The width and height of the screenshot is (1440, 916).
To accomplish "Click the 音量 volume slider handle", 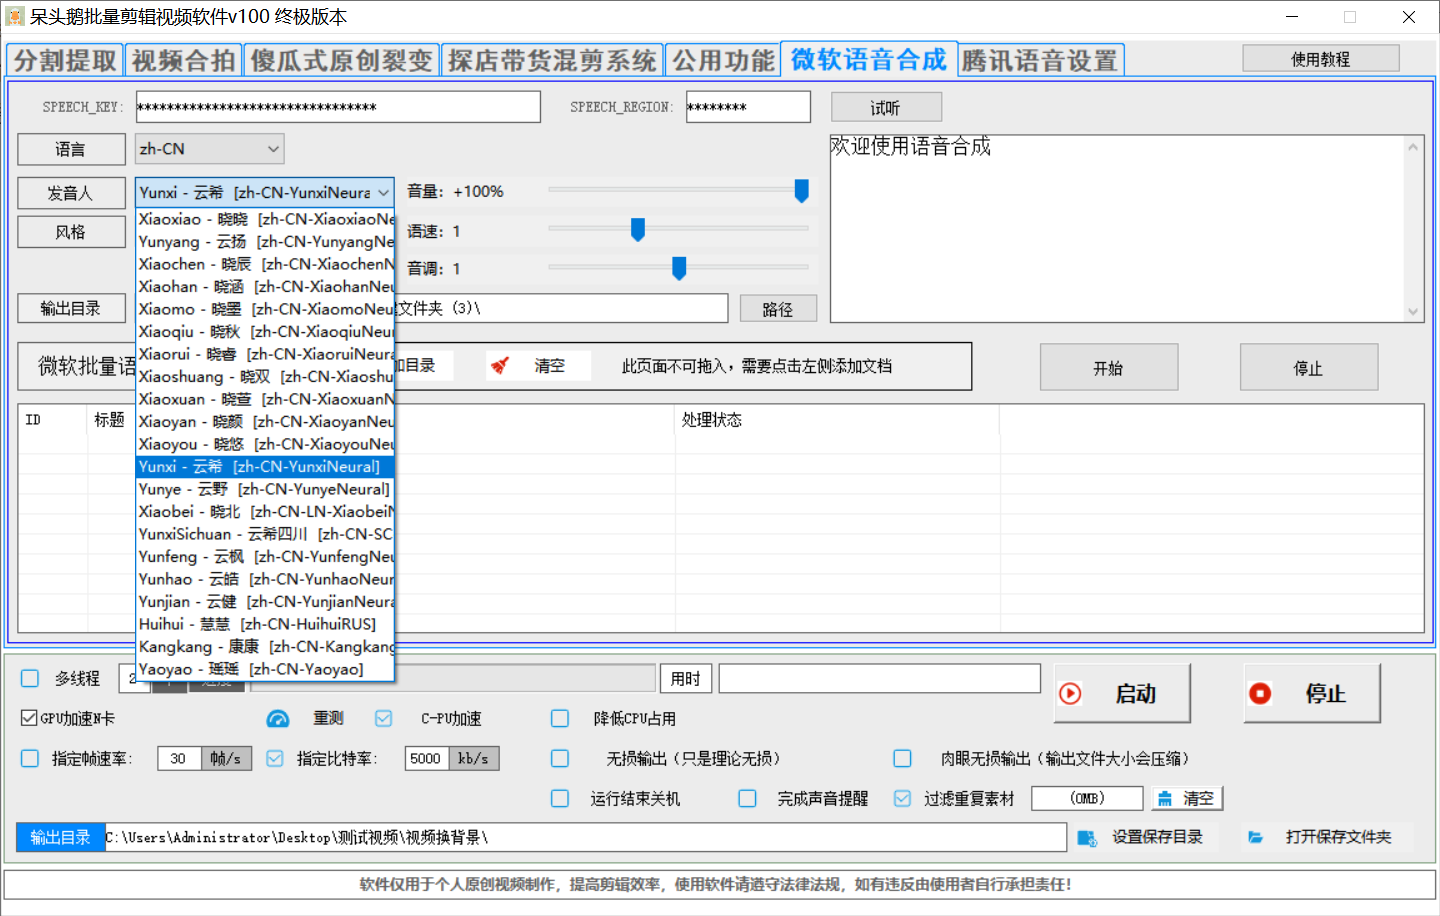I will pos(801,191).
